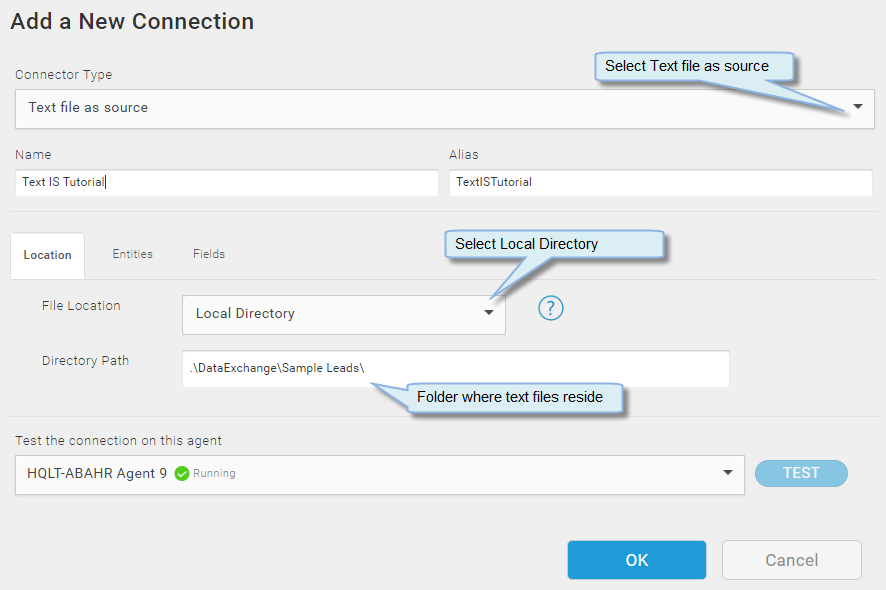The height and width of the screenshot is (590, 886).
Task: Click the TEST button
Action: 801,473
